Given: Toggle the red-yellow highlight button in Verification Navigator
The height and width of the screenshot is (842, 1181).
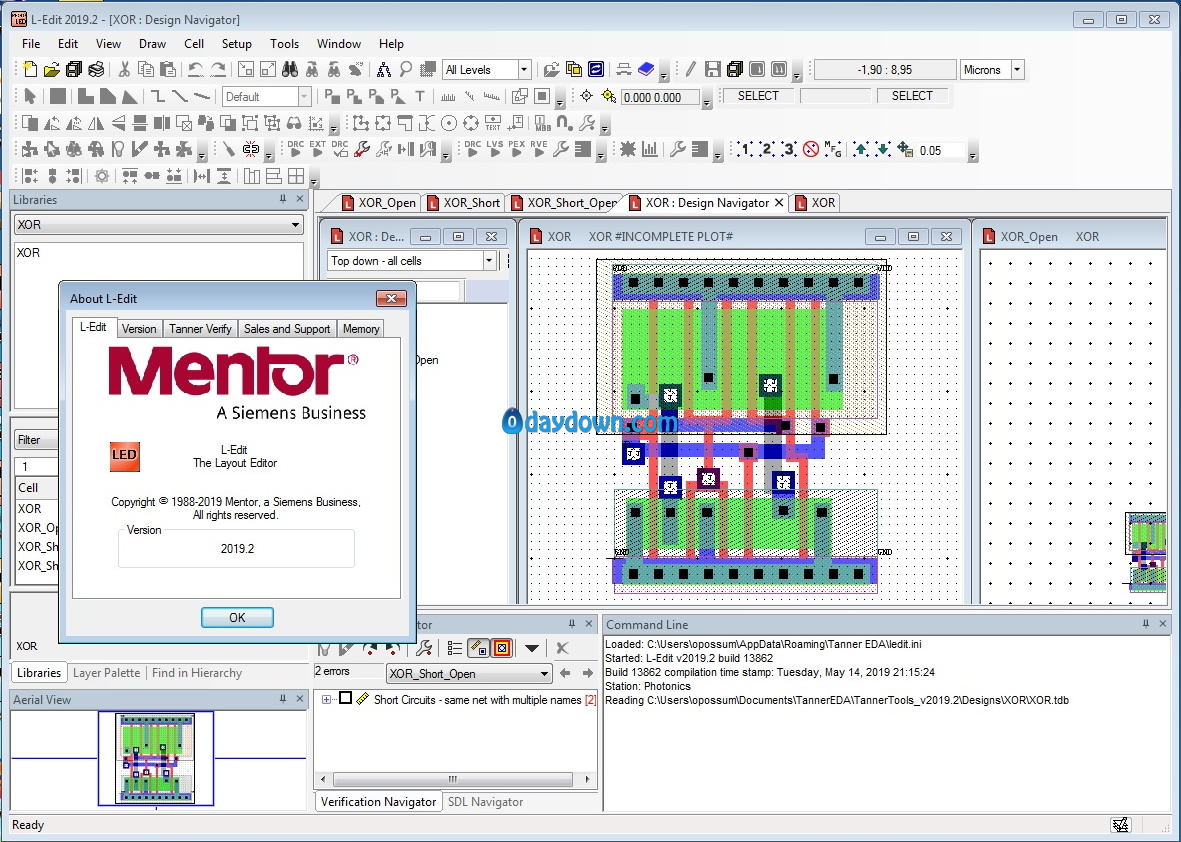Looking at the screenshot, I should tap(502, 648).
